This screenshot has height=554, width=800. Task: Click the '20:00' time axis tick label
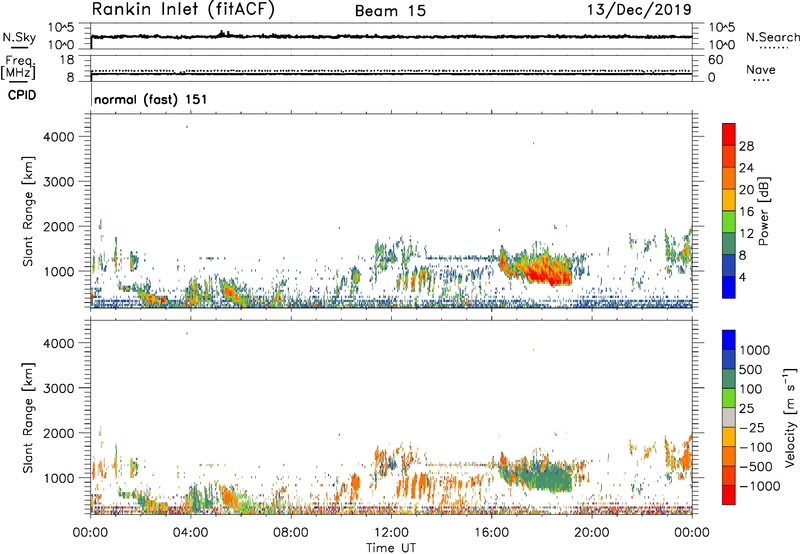click(x=591, y=533)
